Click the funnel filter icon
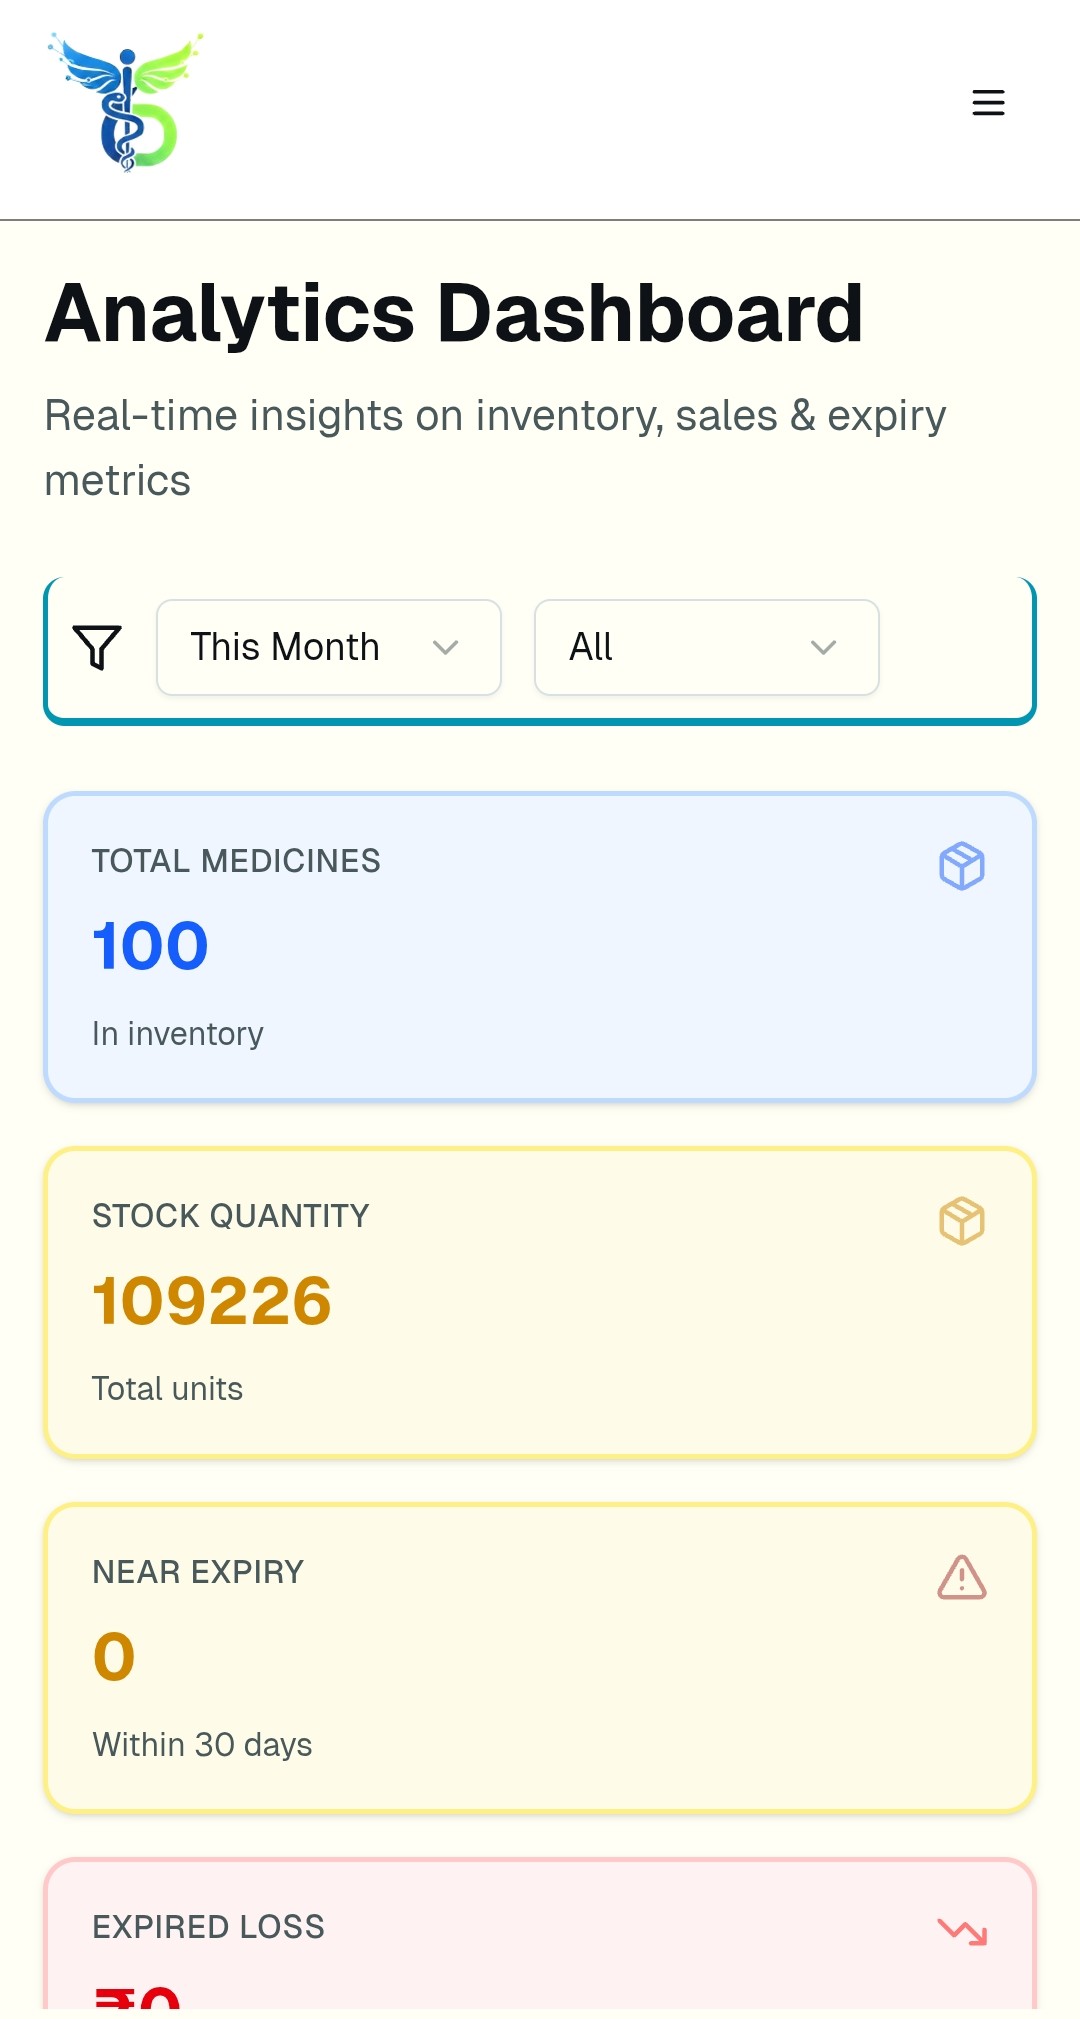The height and width of the screenshot is (2019, 1080). pyautogui.click(x=97, y=647)
